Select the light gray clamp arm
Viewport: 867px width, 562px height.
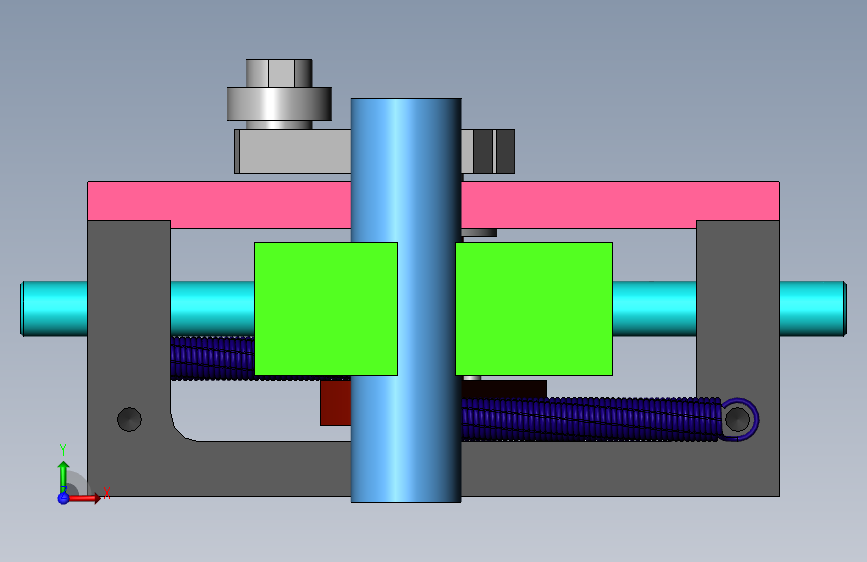coord(293,152)
